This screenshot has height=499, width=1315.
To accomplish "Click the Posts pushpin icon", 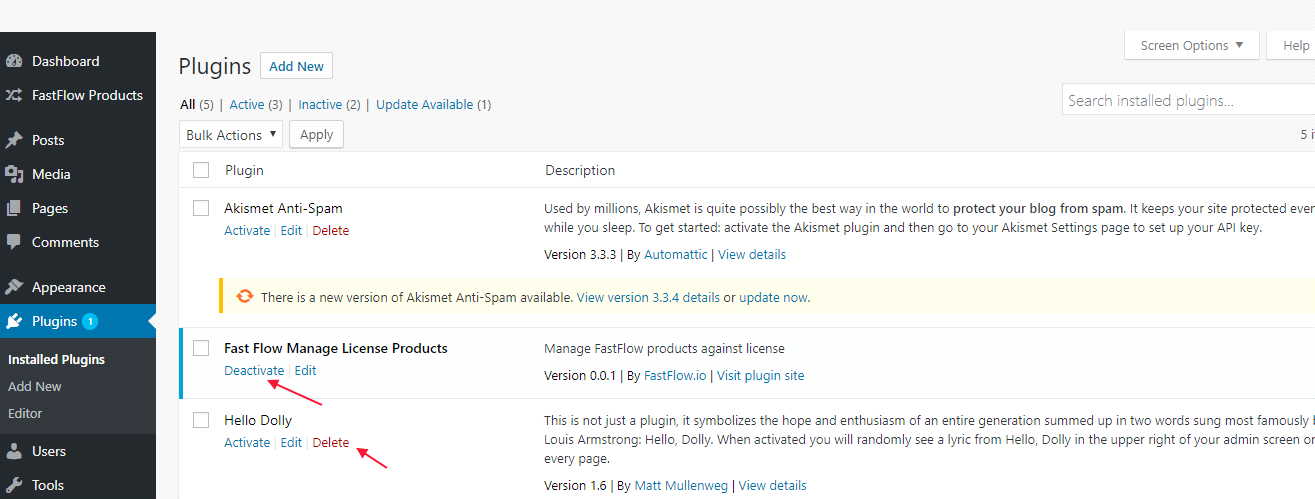I will pos(14,140).
